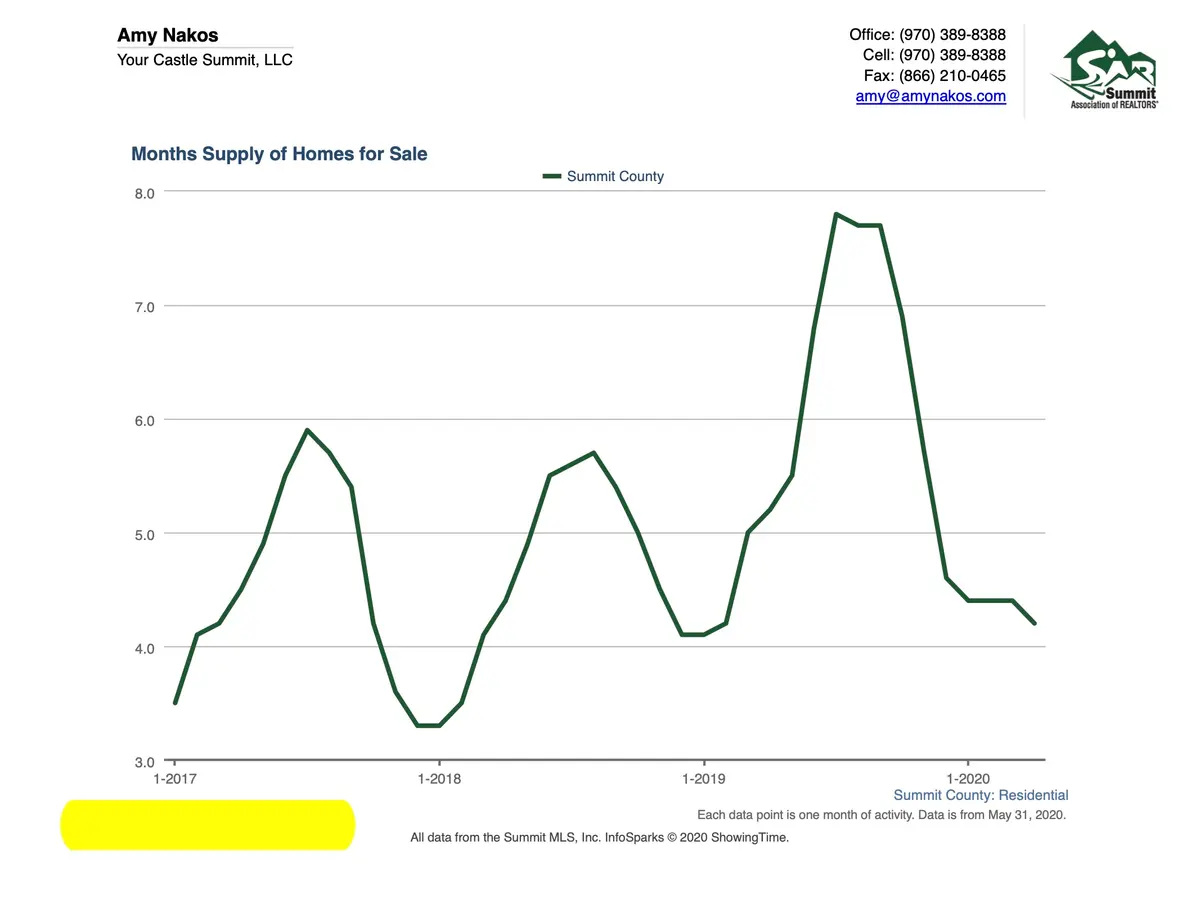Click the 'Each data point is one month' note
Screen dimensions: 1200x900
(x=882, y=815)
